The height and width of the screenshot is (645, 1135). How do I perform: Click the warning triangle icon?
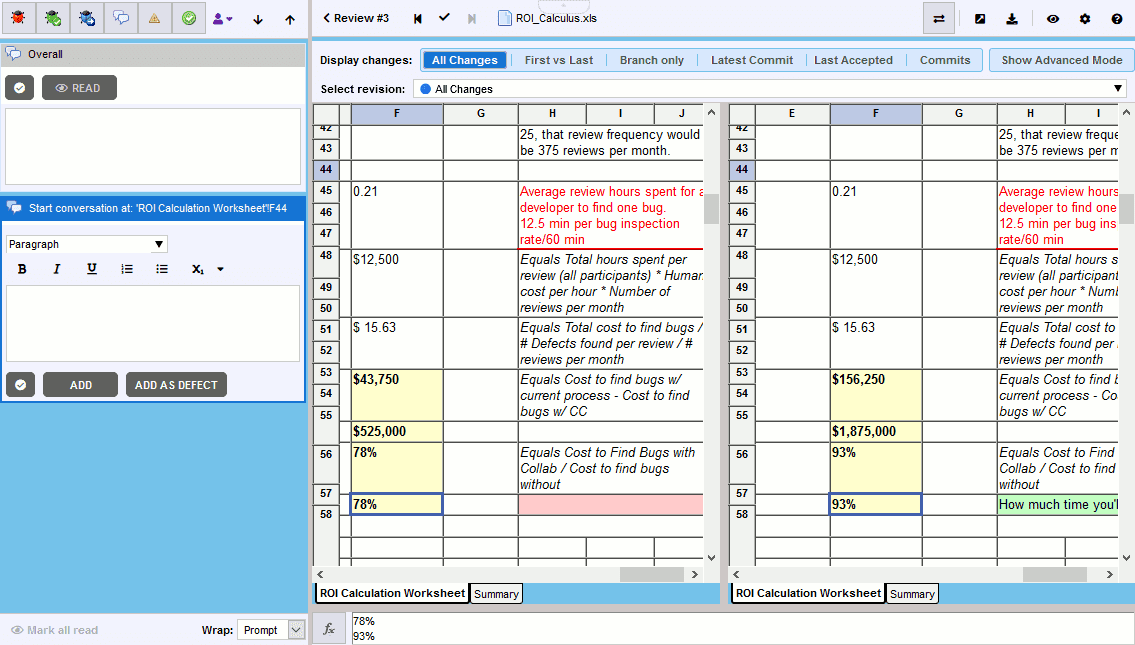(154, 18)
